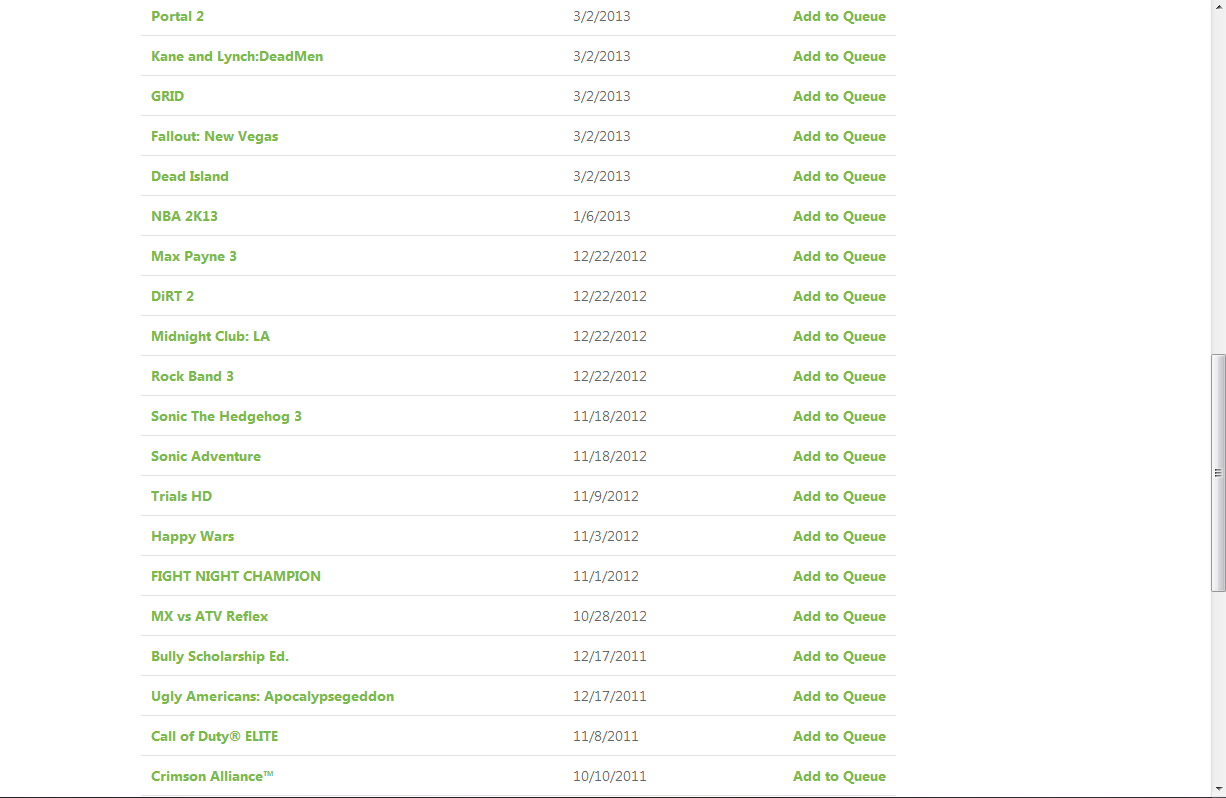Click the 12/17/2011 date for Bully Scholarship Ed.
This screenshot has height=798, width=1226.
click(610, 656)
